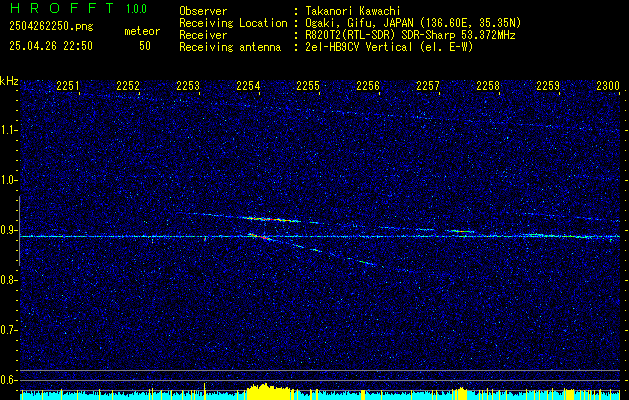Click the Receiver label
Screen dimensions: 629x400
pyautogui.click(x=203, y=35)
